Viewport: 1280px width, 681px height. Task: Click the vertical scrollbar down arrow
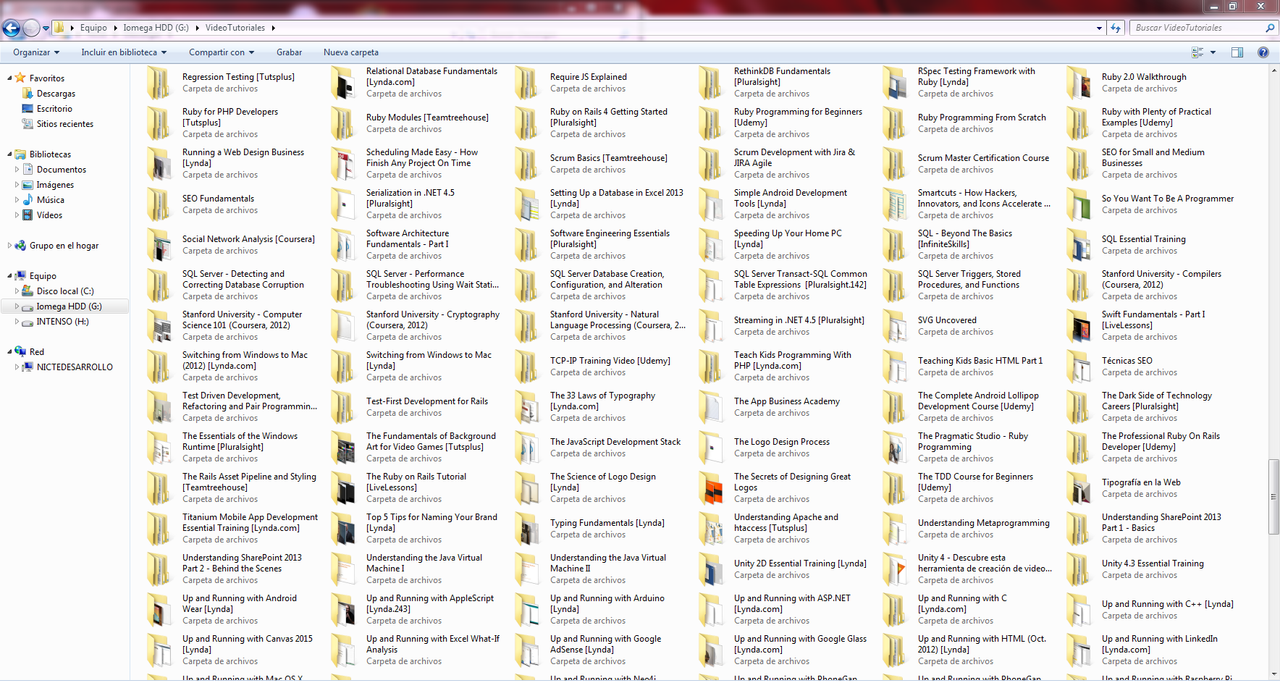coord(1273,675)
